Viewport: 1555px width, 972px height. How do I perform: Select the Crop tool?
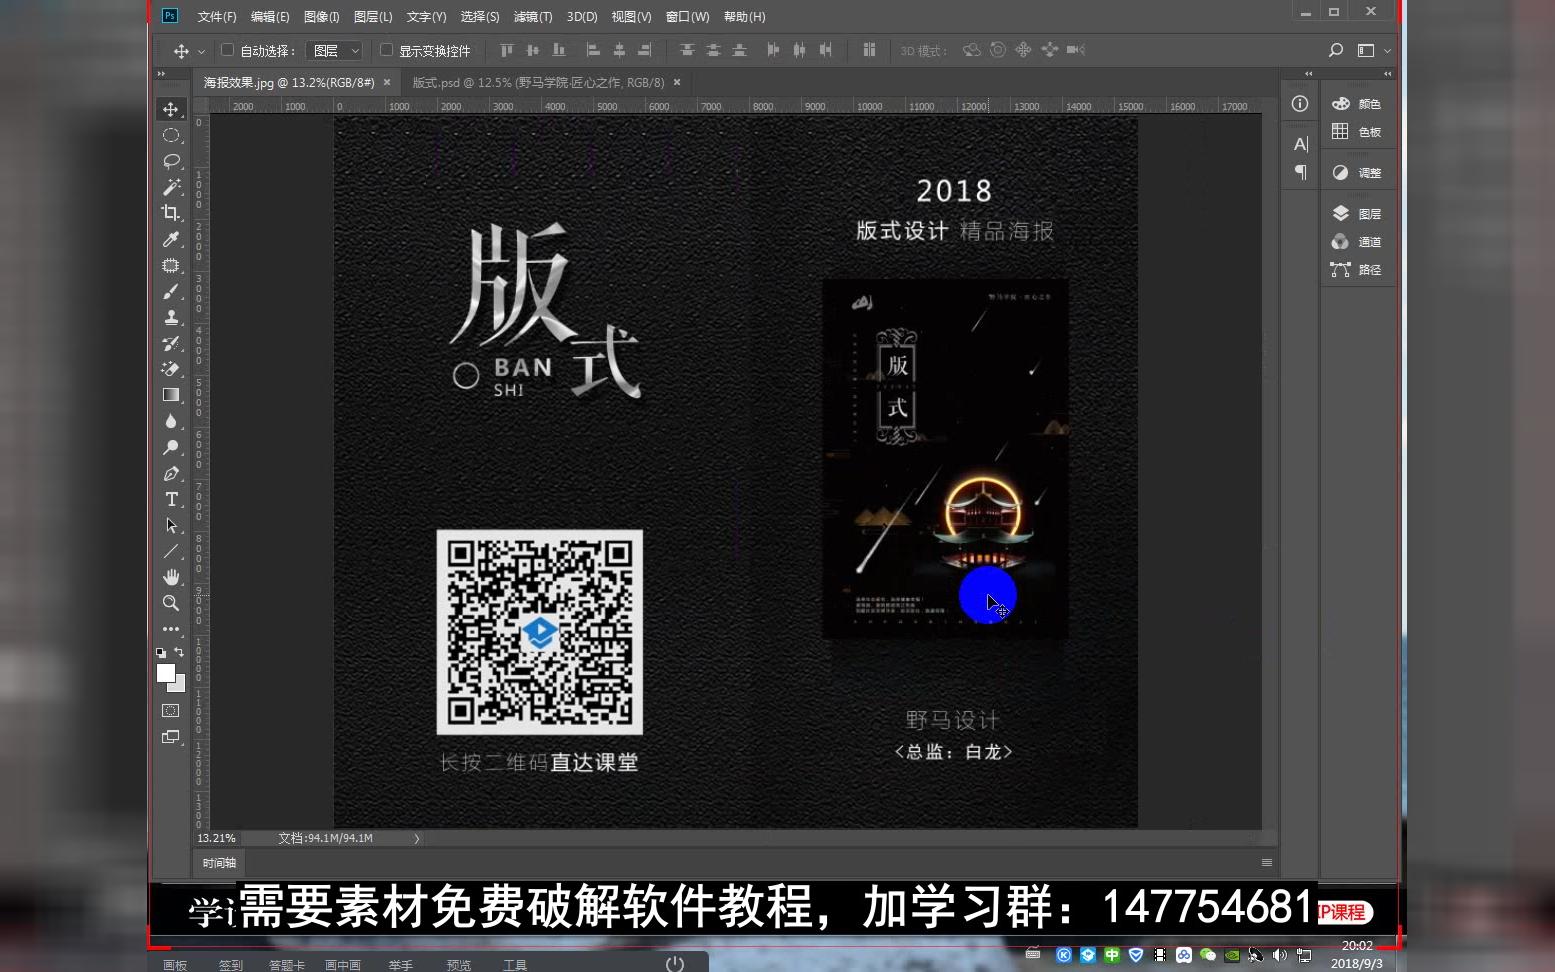coord(171,213)
